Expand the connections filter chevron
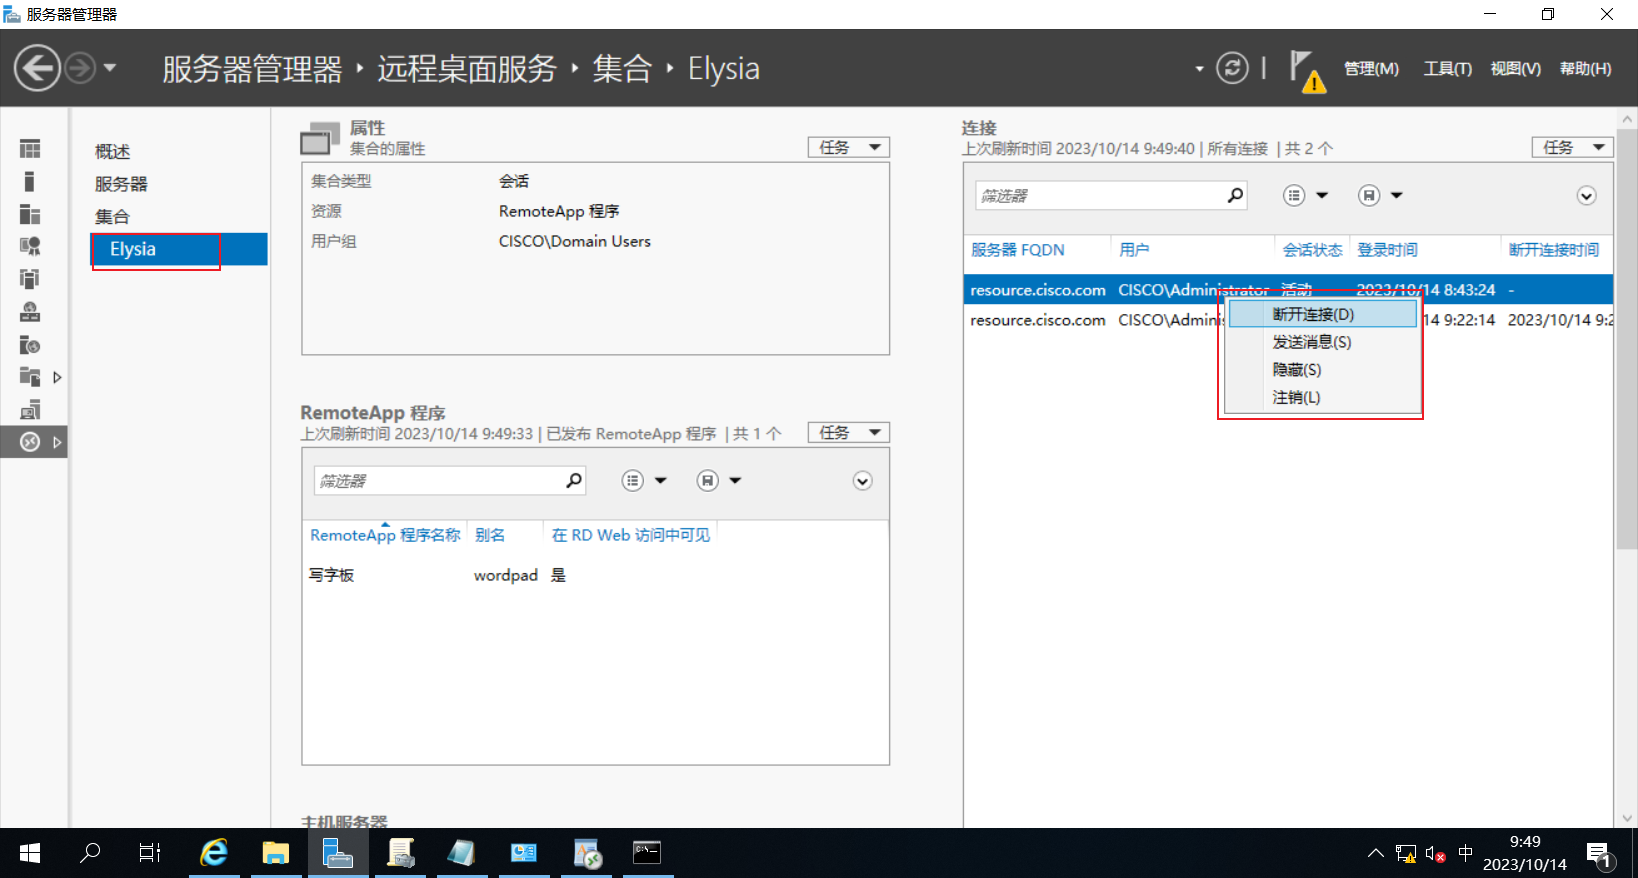The height and width of the screenshot is (878, 1638). pyautogui.click(x=1586, y=196)
